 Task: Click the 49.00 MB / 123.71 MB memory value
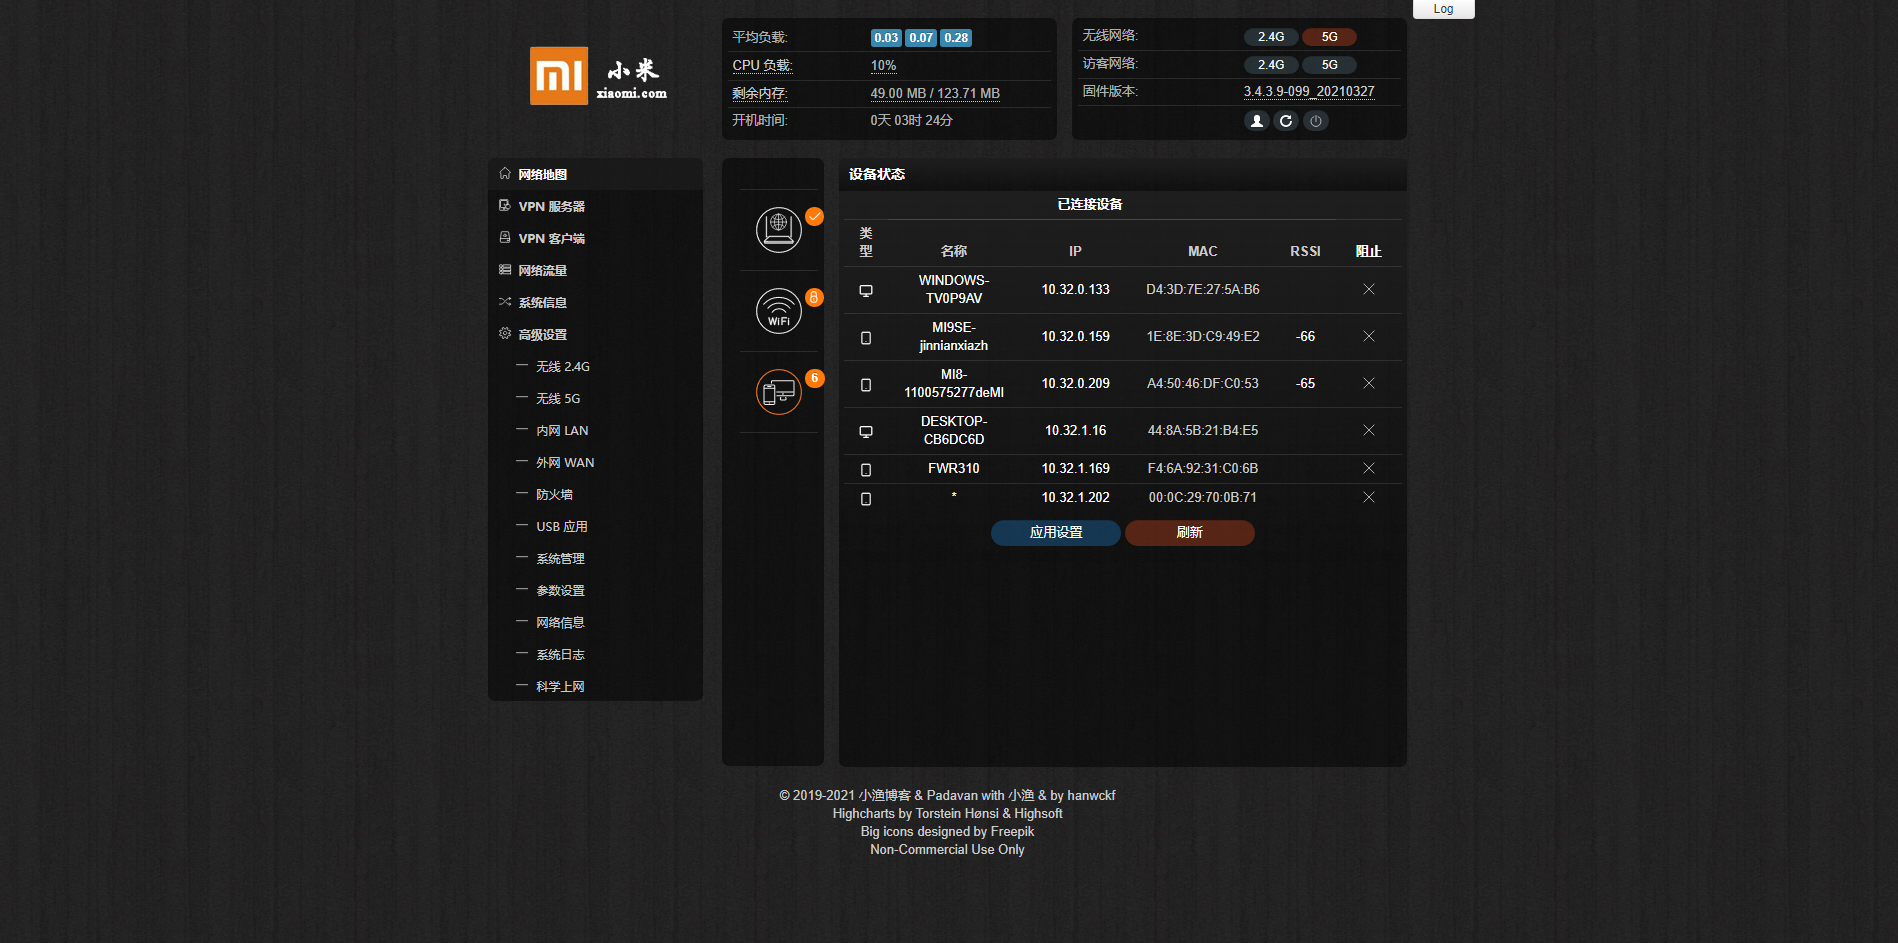[935, 94]
